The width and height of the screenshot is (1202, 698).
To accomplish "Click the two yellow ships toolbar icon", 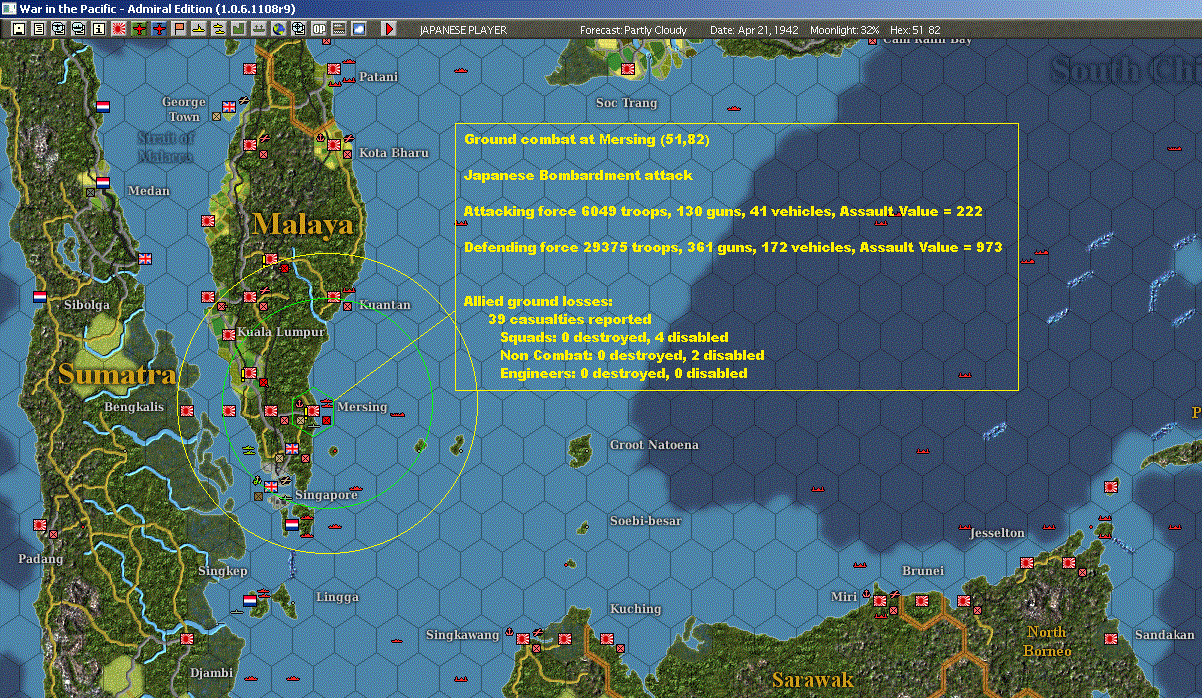I will click(219, 29).
